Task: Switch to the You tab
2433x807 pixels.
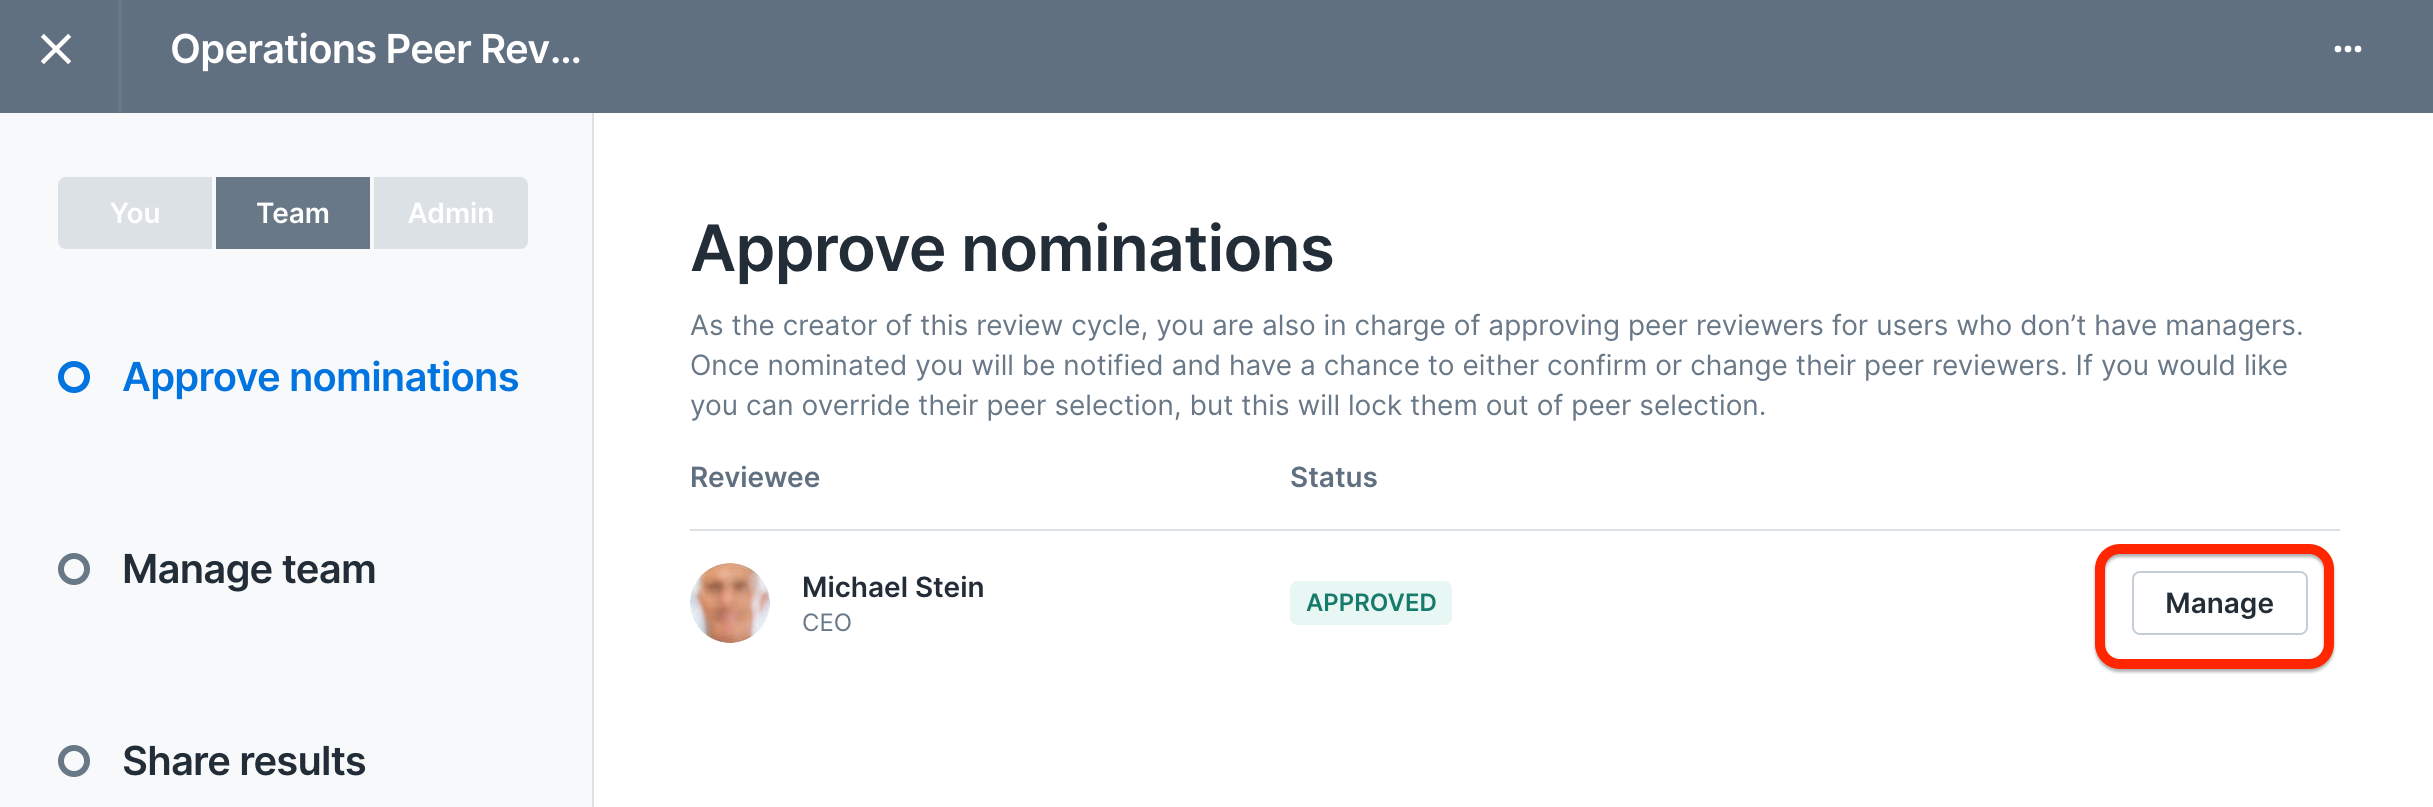Action: coord(135,213)
